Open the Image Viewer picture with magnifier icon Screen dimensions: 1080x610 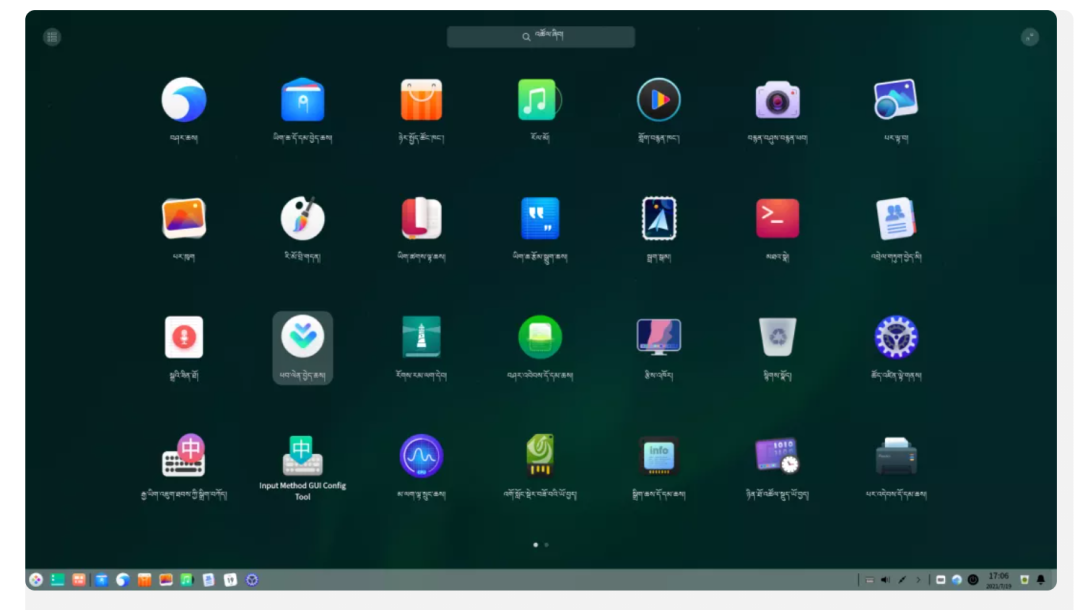[x=895, y=99]
